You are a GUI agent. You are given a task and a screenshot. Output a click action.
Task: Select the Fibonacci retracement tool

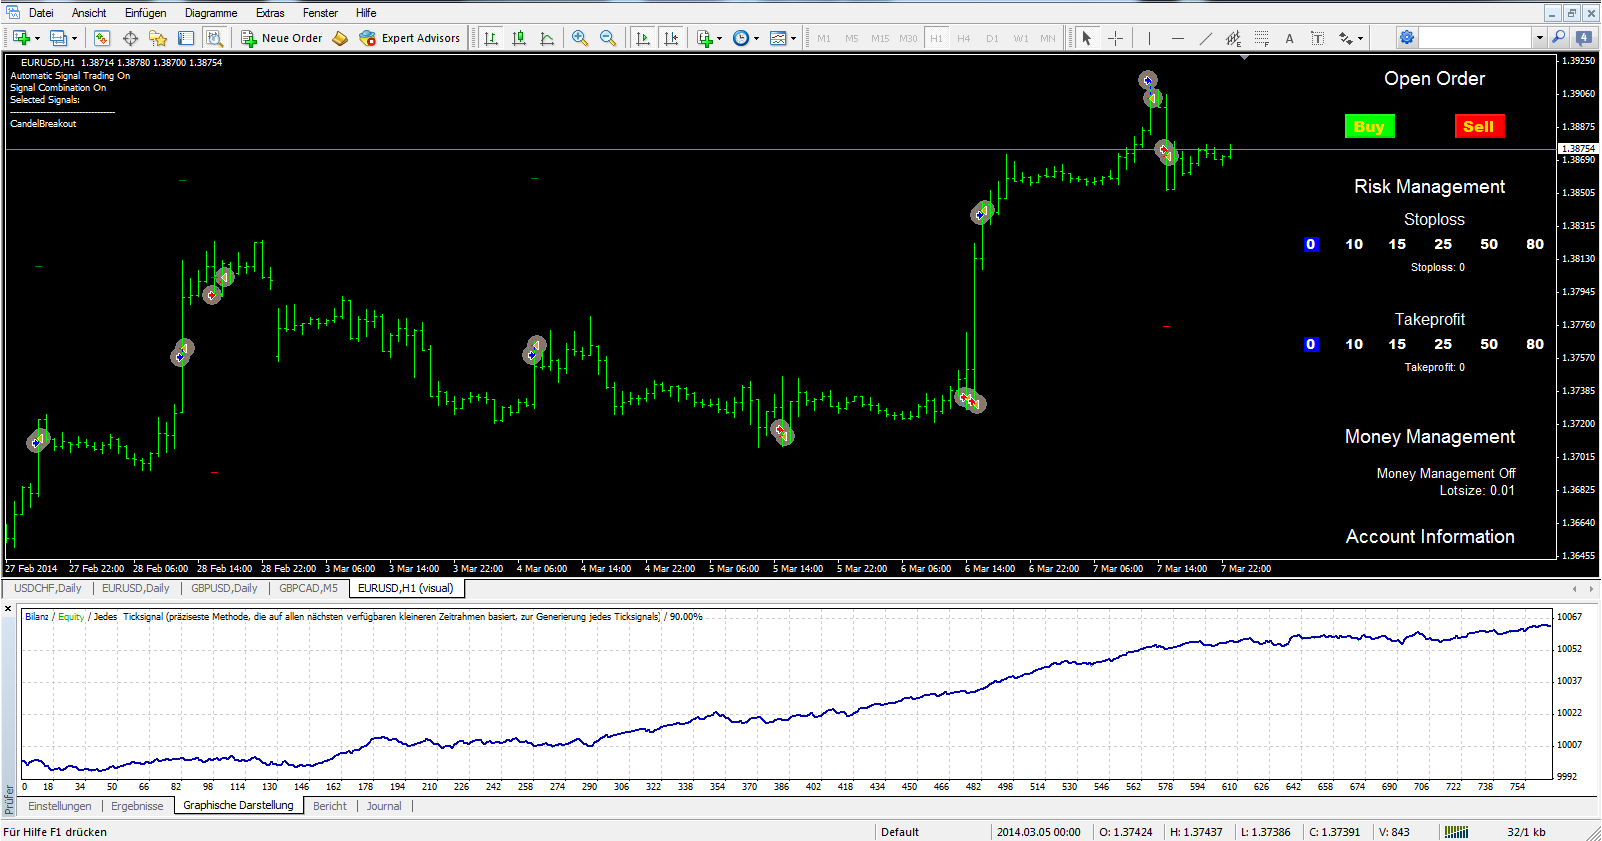tap(1261, 38)
